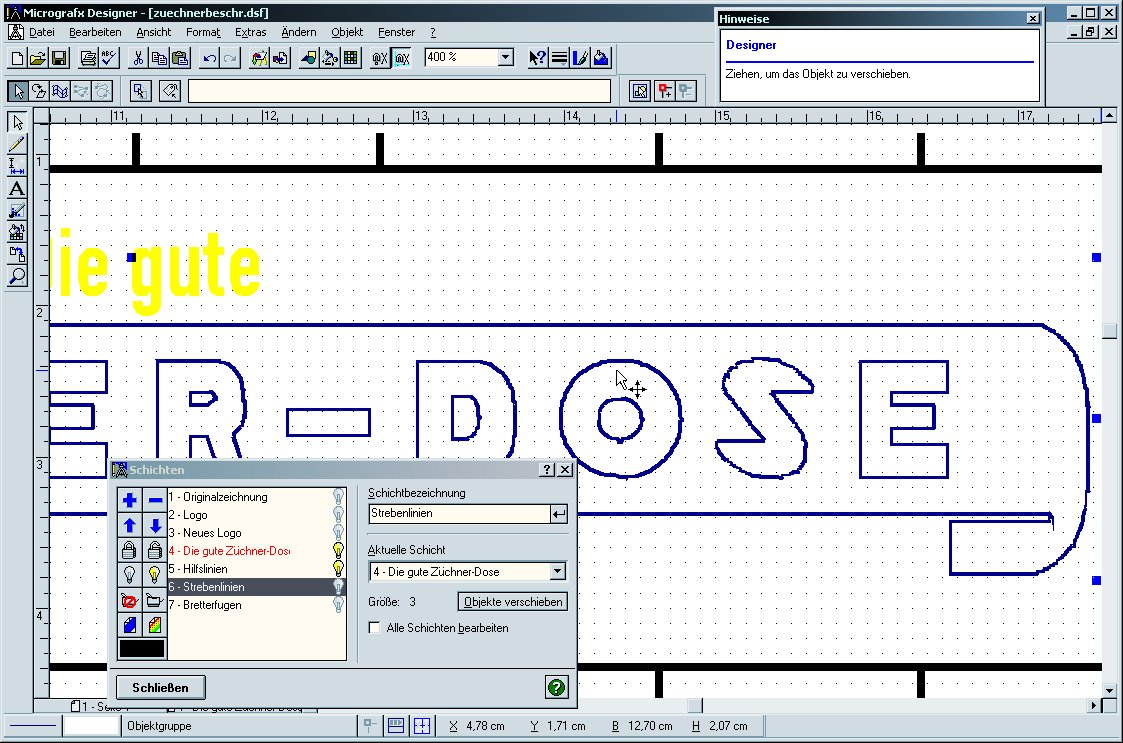Open the 'Objekt' menu

click(x=347, y=32)
